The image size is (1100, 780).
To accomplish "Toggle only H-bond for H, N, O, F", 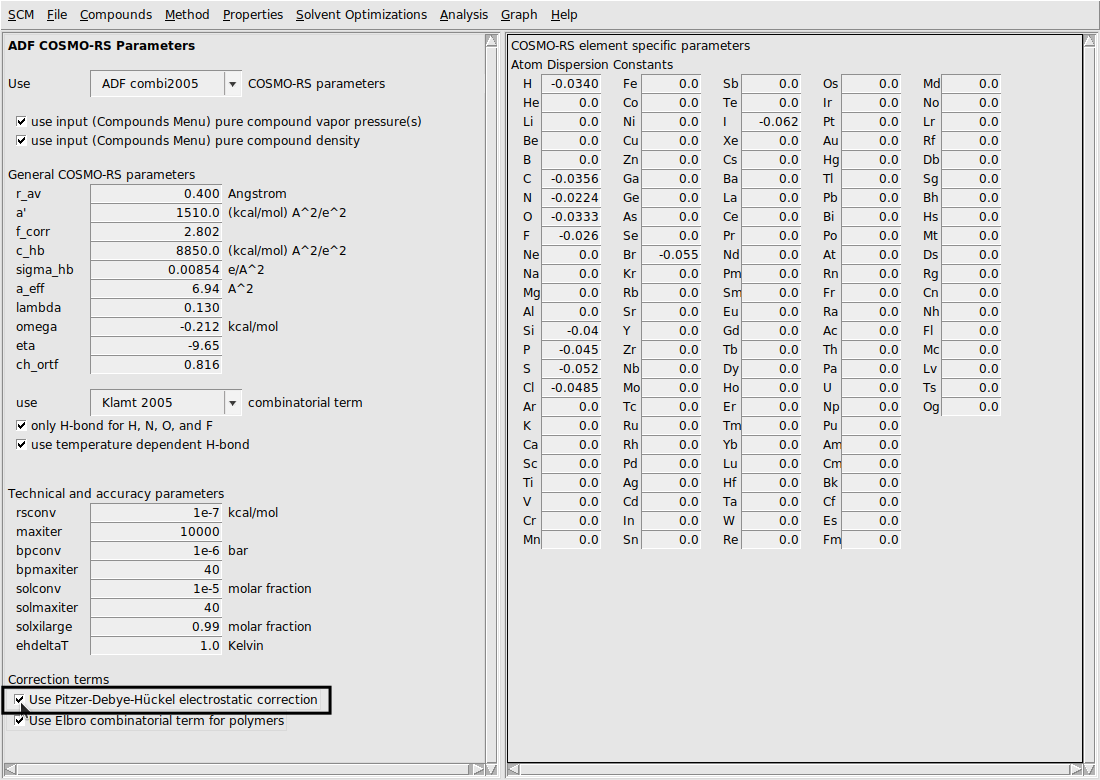I will 21,426.
